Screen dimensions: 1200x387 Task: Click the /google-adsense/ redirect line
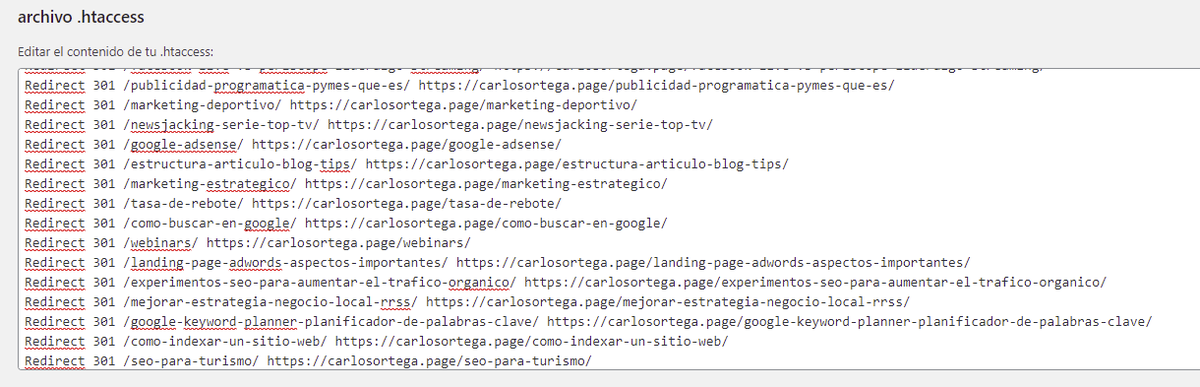pos(293,144)
